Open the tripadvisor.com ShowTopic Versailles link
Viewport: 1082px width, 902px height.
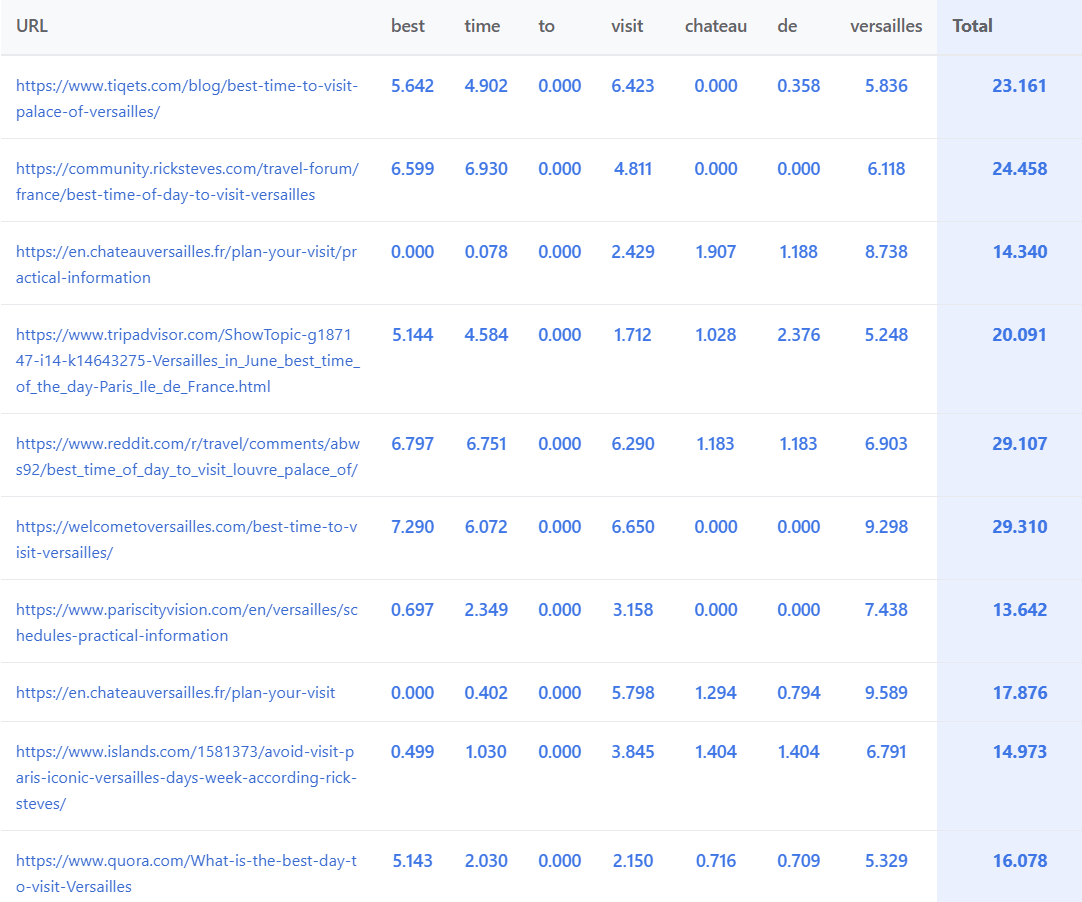click(188, 360)
